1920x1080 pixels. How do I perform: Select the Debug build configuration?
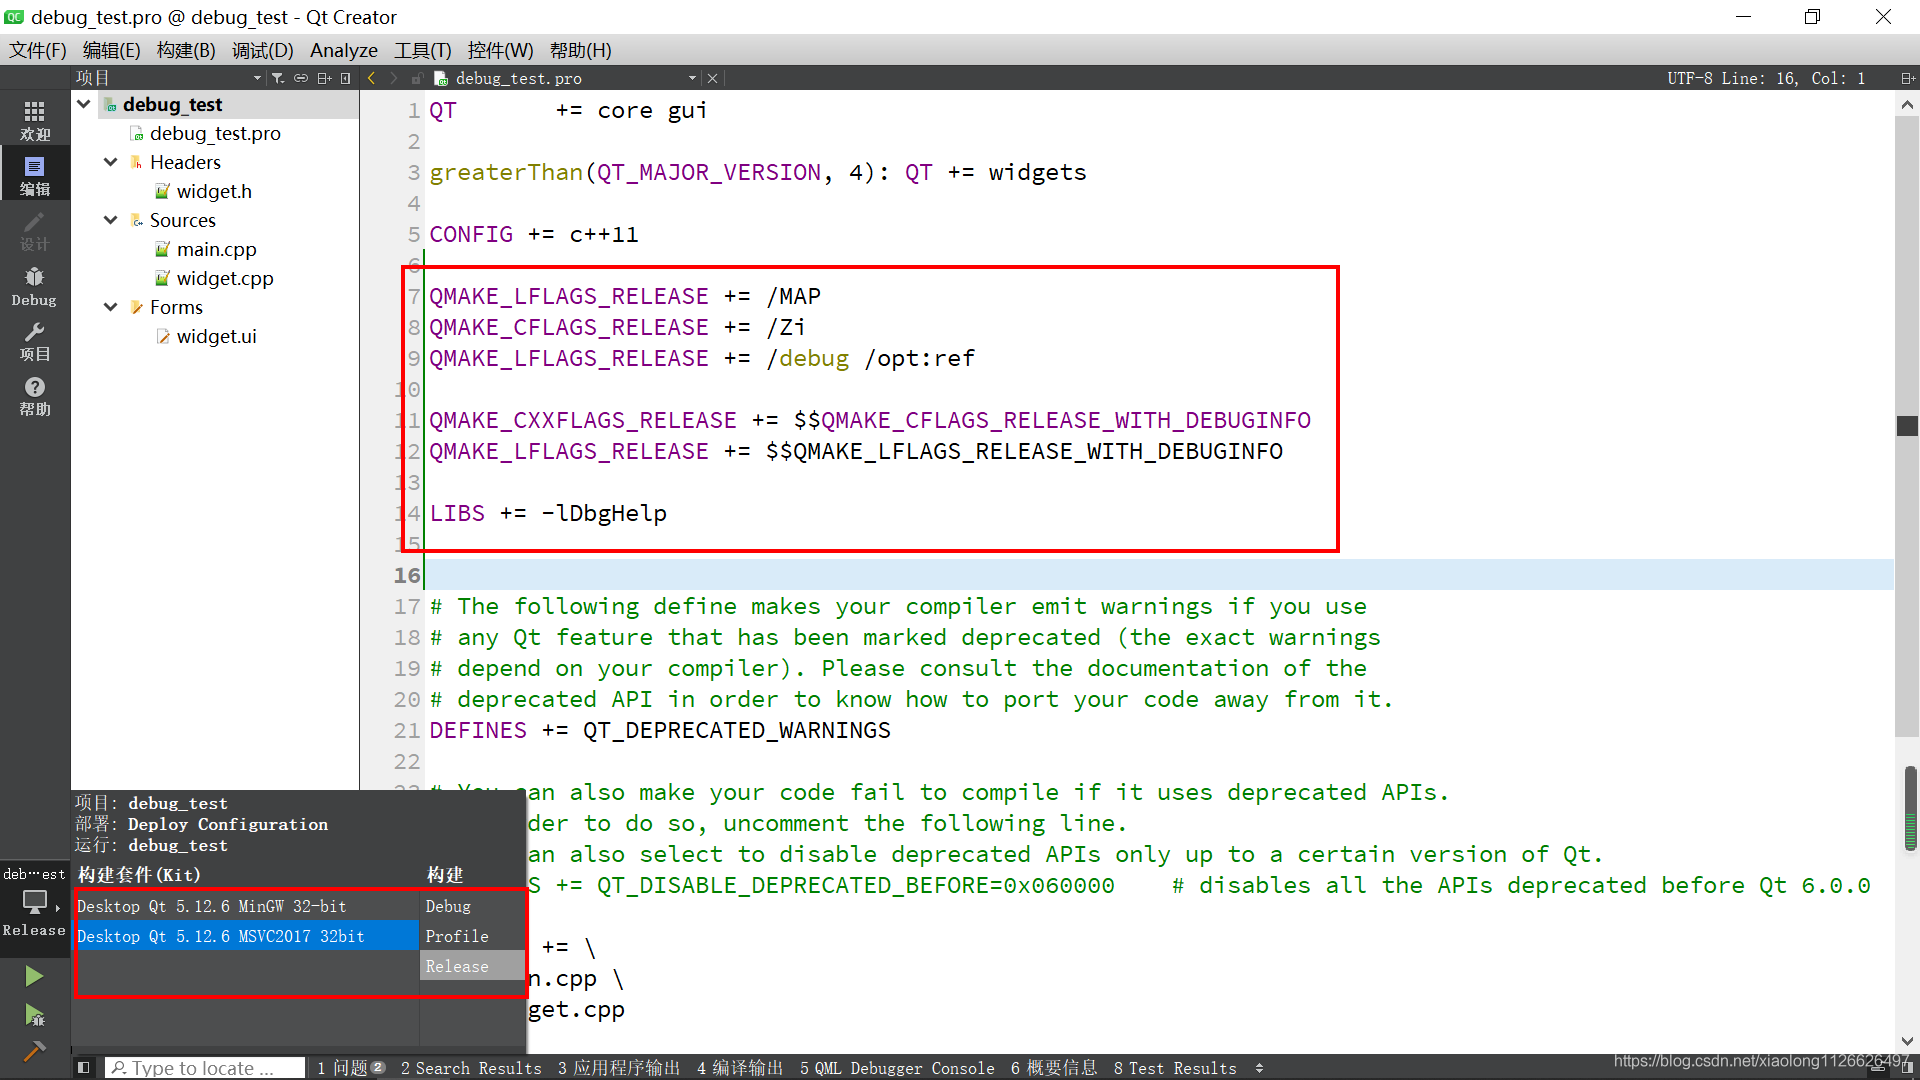[x=447, y=906]
